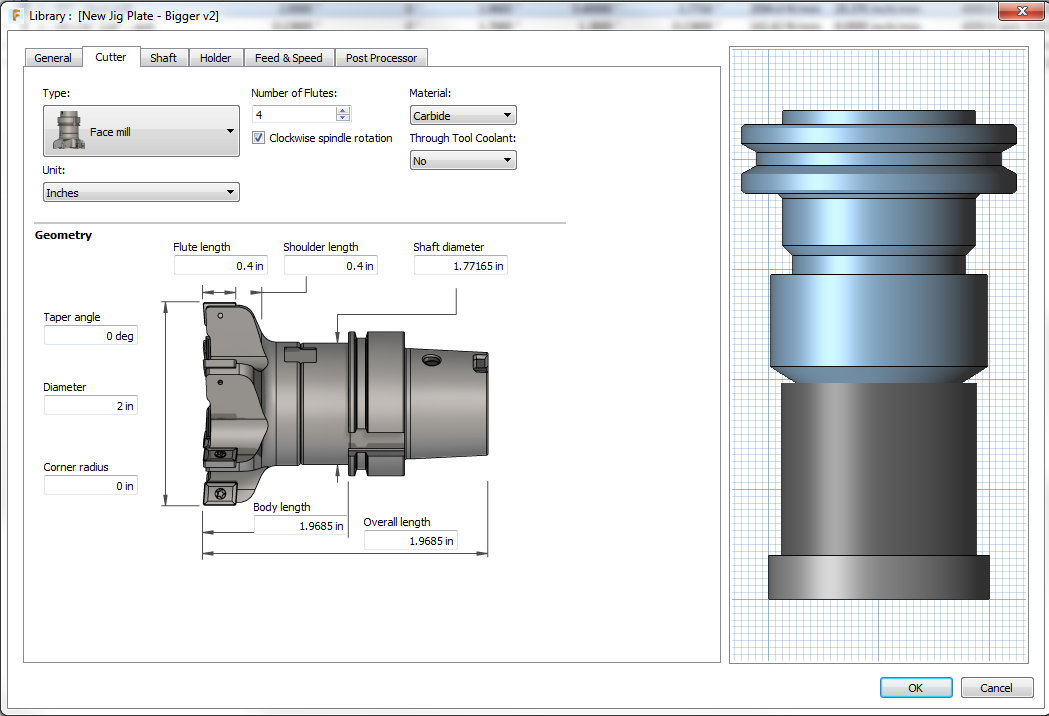Click the Fusion app icon in title bar
The image size is (1049, 716).
coord(16,16)
